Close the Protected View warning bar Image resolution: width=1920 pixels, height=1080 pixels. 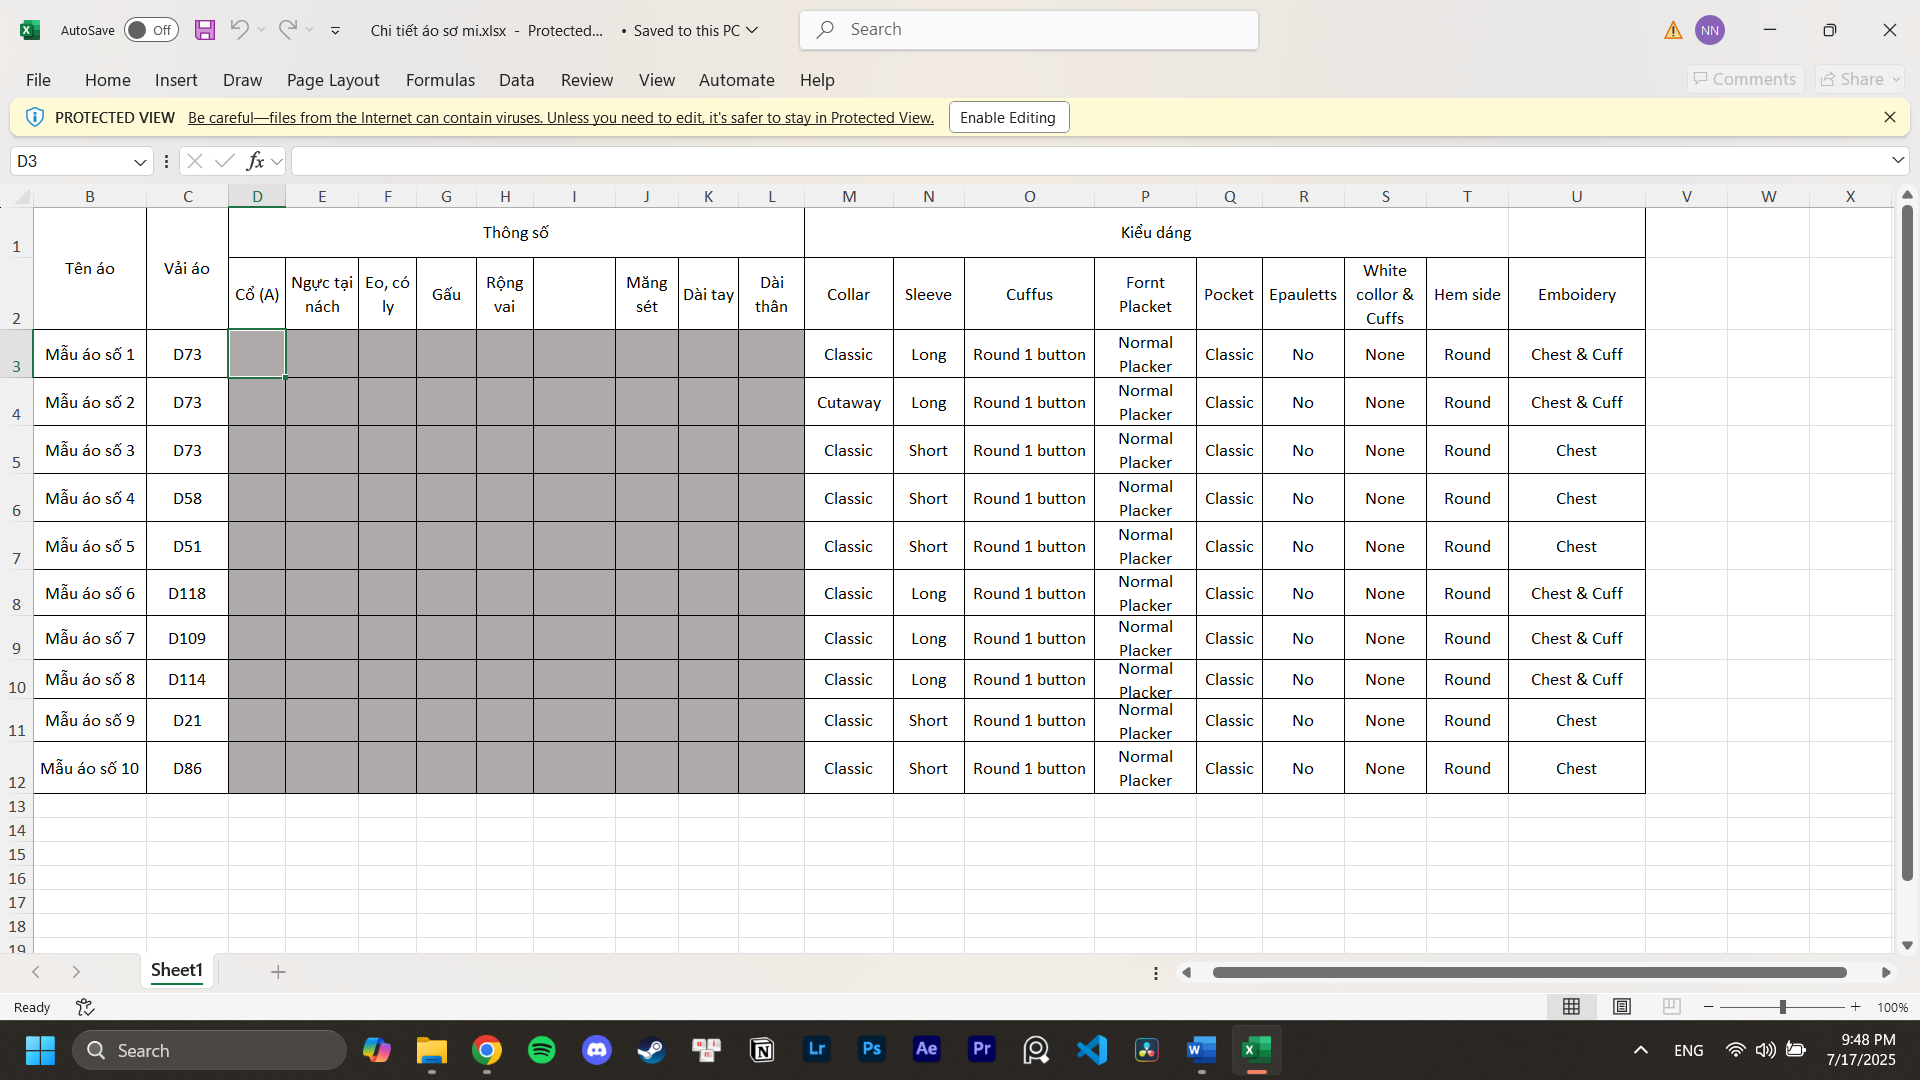1889,118
